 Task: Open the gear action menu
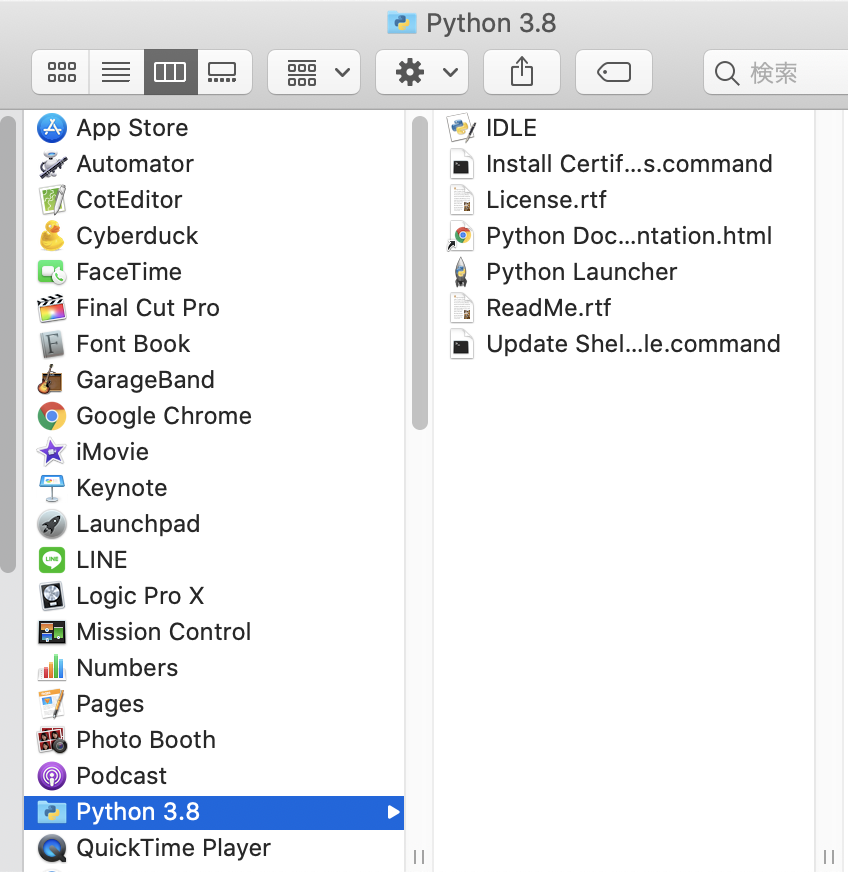[x=422, y=72]
